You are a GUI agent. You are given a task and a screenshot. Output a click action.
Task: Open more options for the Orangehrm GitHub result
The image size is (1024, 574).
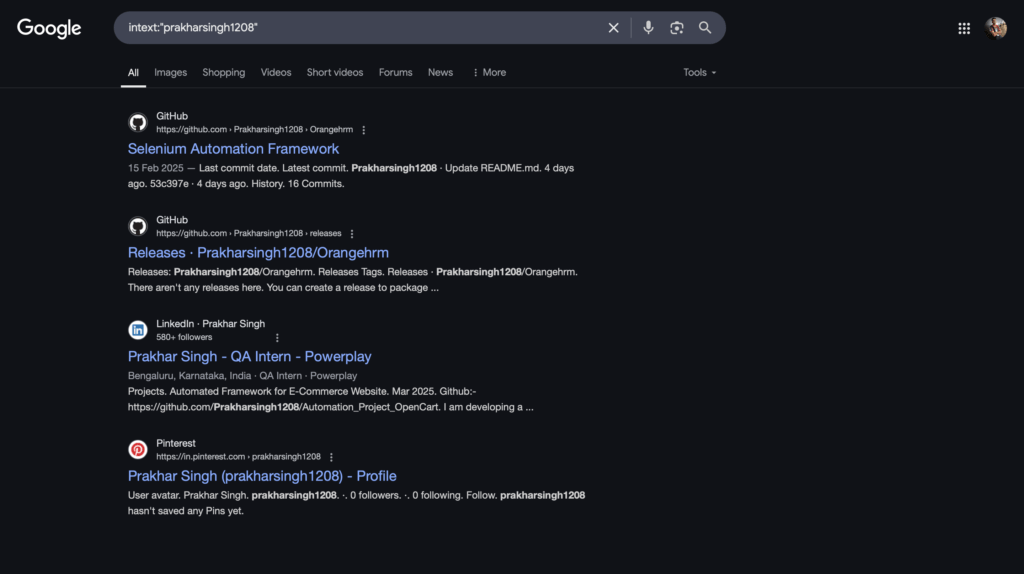point(364,130)
